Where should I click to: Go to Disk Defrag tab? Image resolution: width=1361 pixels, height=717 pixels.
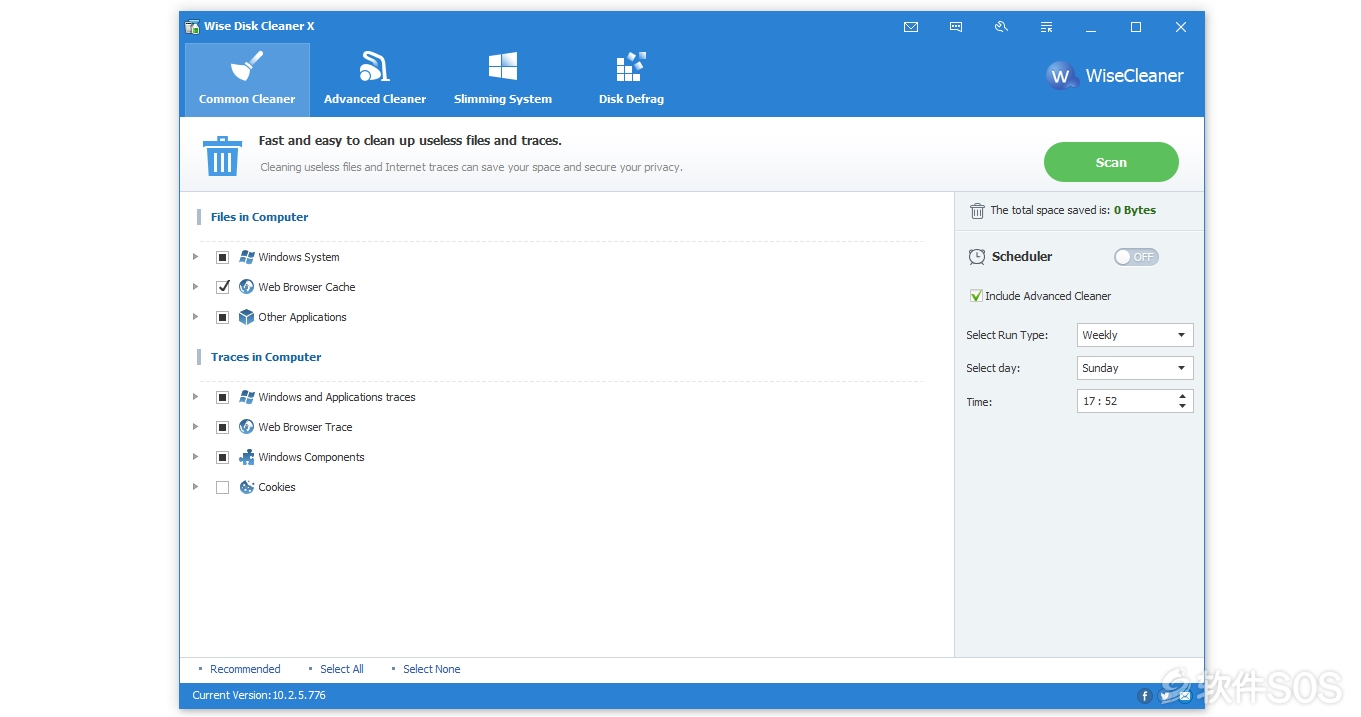pyautogui.click(x=631, y=80)
